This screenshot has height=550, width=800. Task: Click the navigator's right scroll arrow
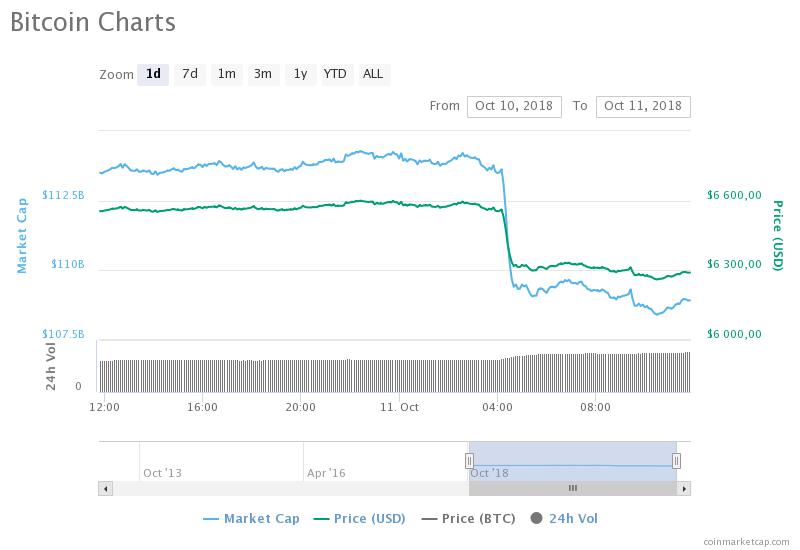click(684, 489)
